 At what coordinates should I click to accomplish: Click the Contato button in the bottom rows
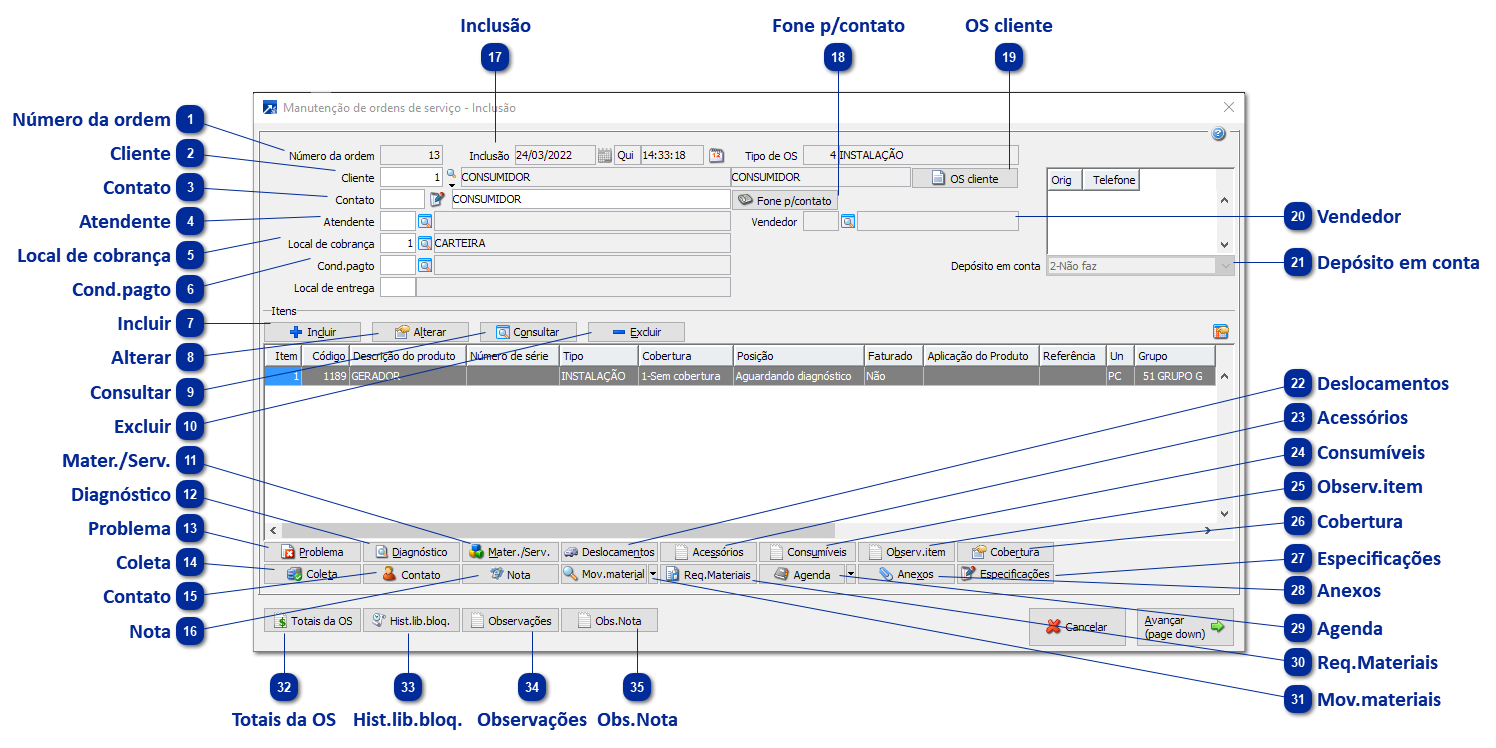[x=411, y=575]
